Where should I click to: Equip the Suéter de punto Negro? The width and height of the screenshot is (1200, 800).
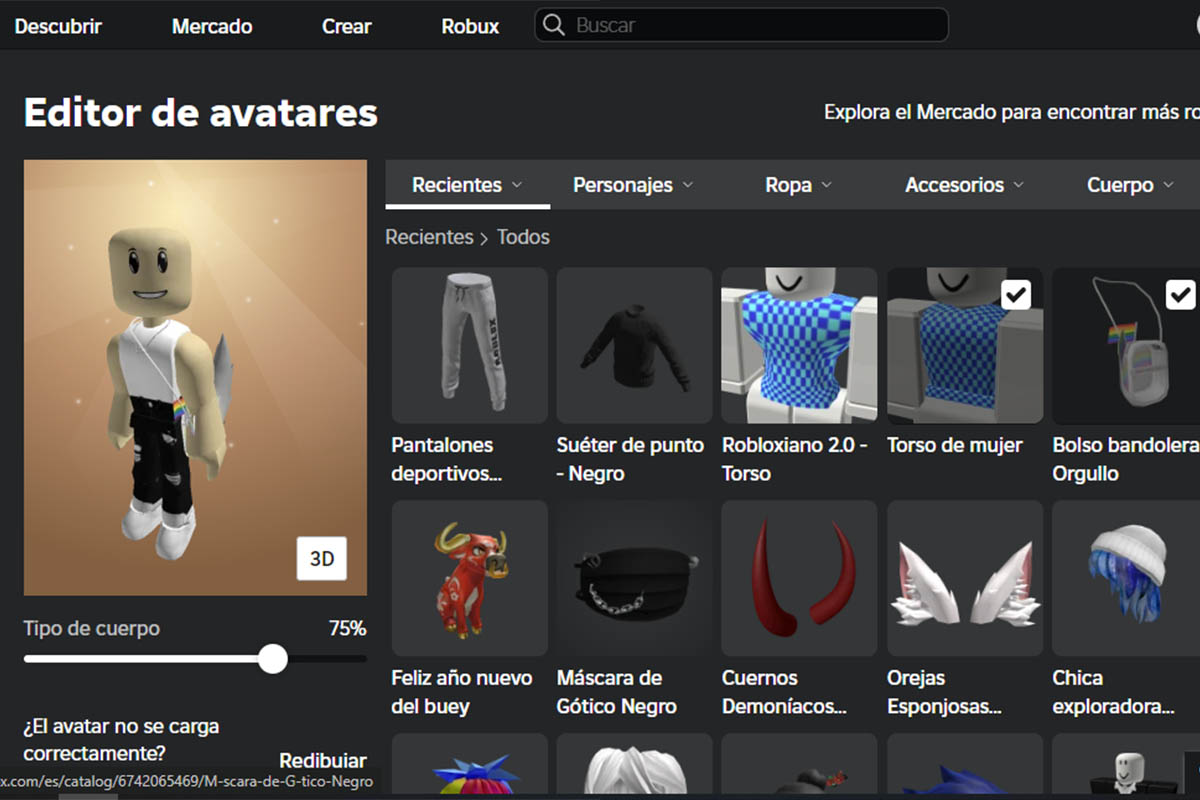click(633, 345)
